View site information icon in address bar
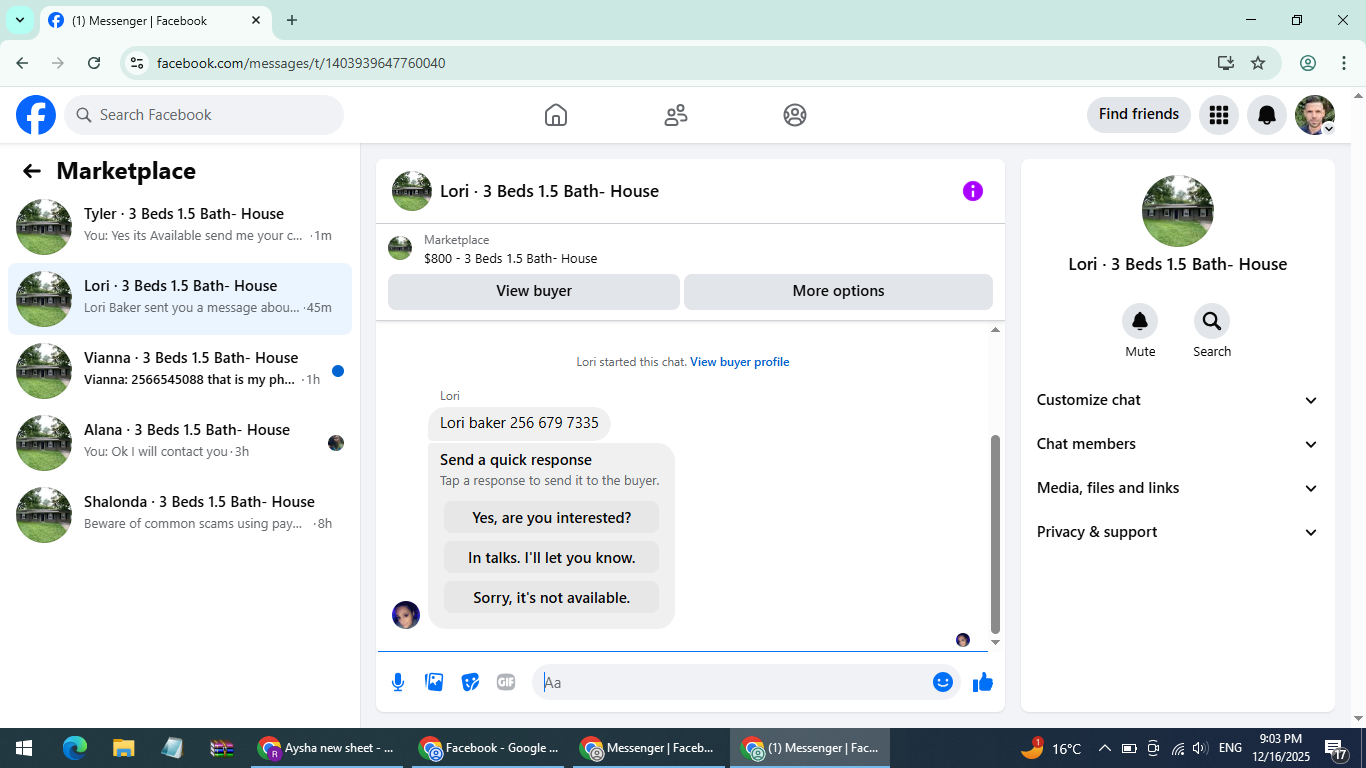This screenshot has width=1366, height=768. click(137, 63)
